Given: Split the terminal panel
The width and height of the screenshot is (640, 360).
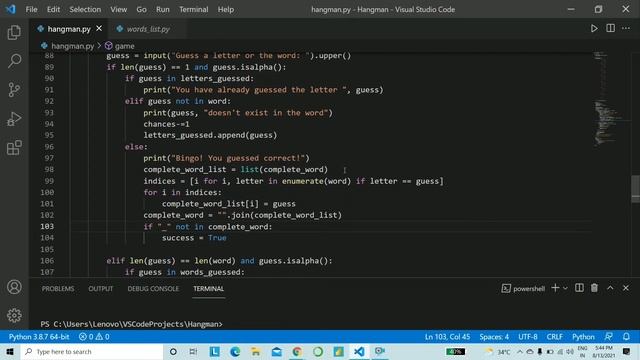Looking at the screenshot, I should point(579,288).
